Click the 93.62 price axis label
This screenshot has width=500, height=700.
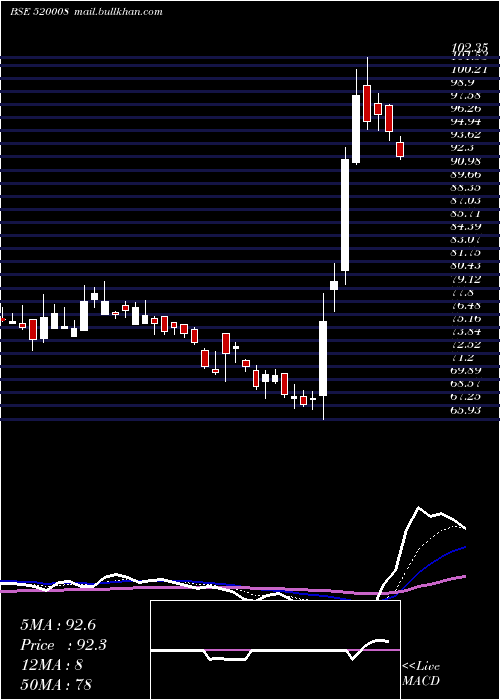(x=468, y=134)
